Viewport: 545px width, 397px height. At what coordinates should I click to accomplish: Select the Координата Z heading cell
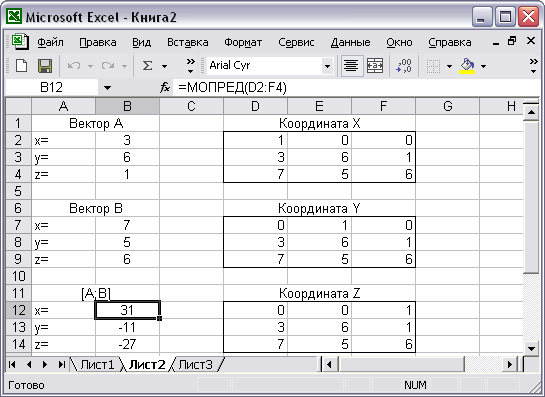[319, 293]
